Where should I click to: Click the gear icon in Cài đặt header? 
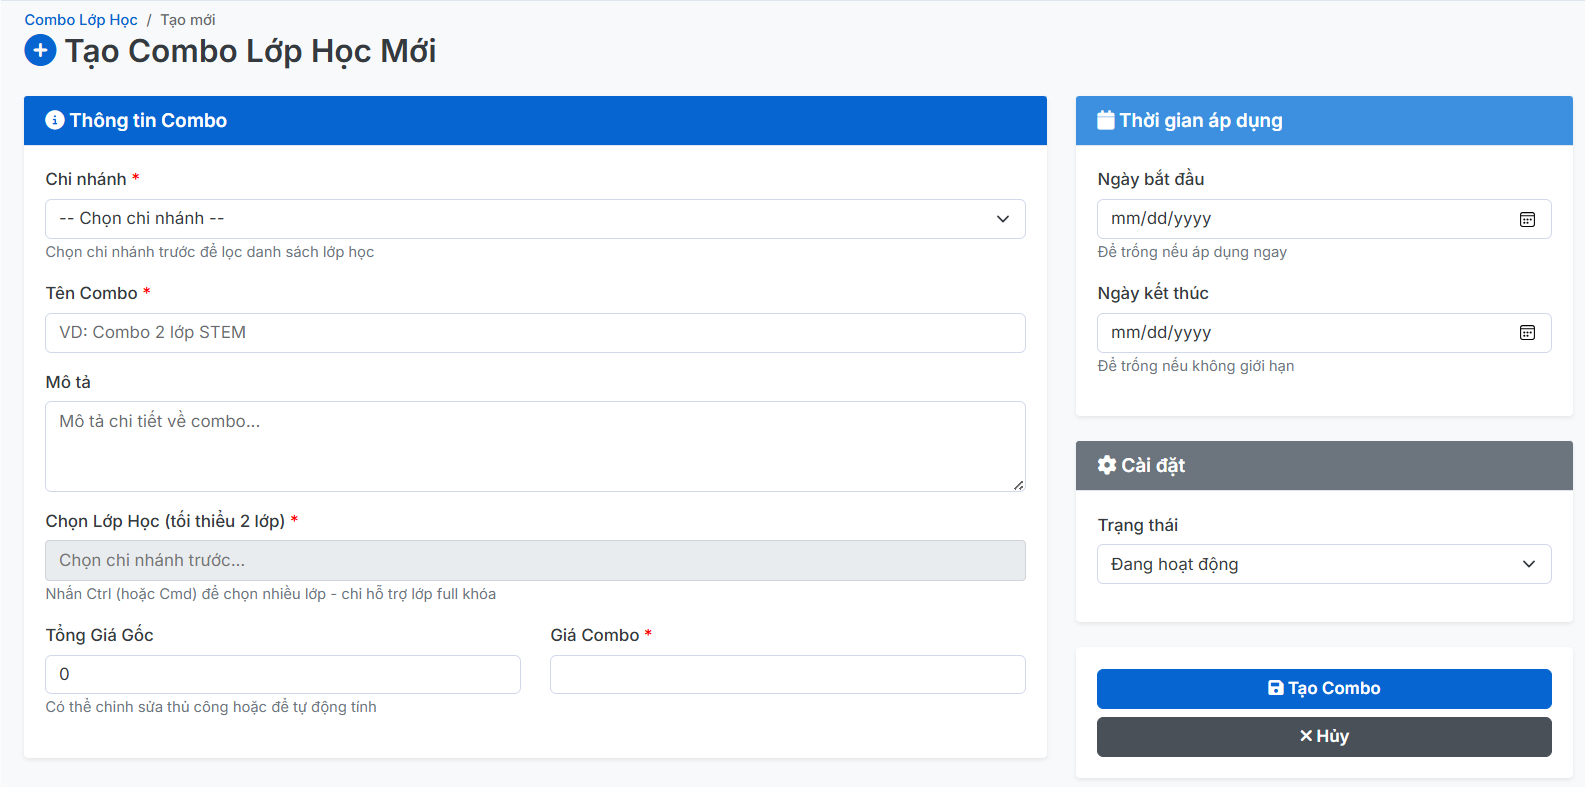[x=1106, y=465]
